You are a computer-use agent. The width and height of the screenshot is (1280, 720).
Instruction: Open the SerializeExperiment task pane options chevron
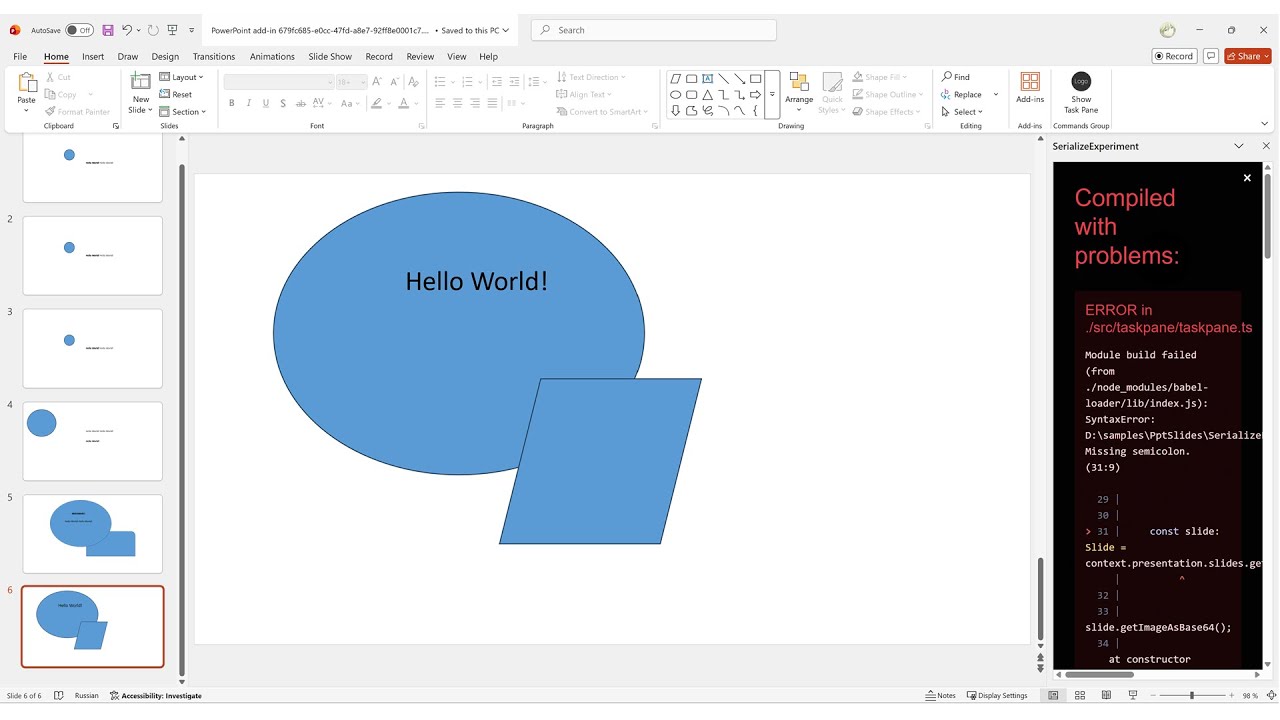[x=1239, y=146]
